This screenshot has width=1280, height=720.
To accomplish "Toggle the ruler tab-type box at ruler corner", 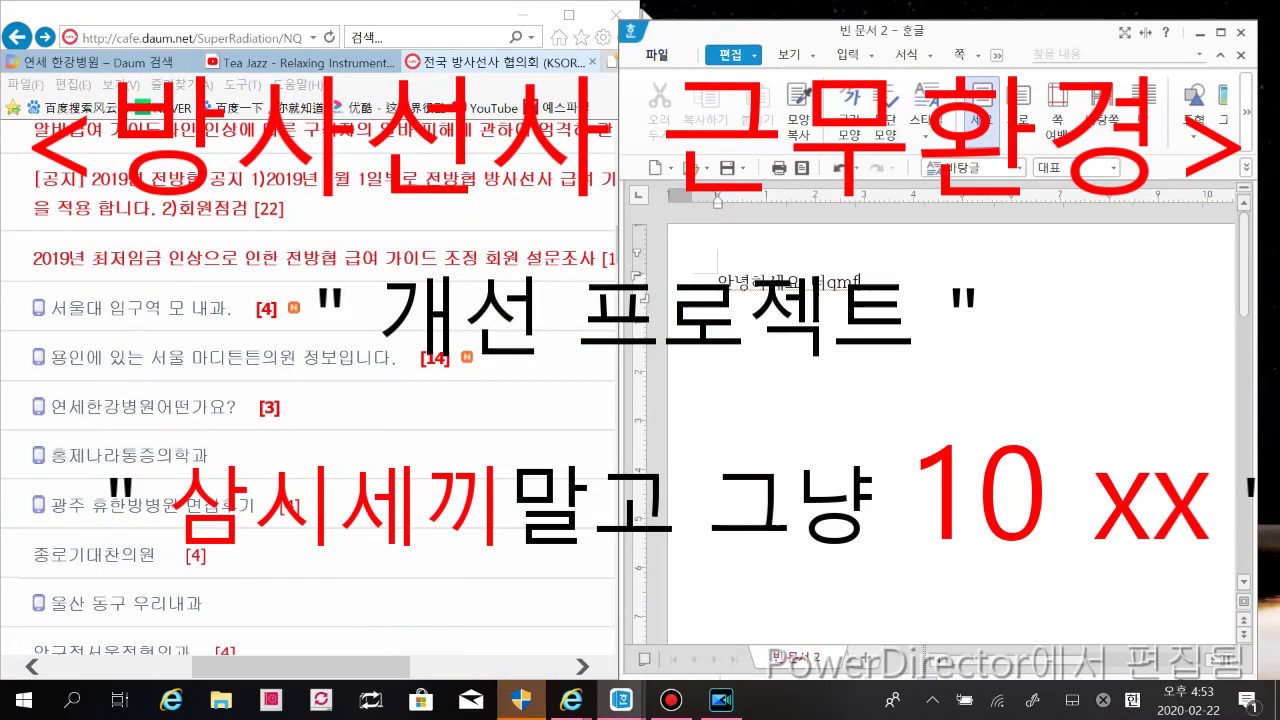I will [x=641, y=195].
